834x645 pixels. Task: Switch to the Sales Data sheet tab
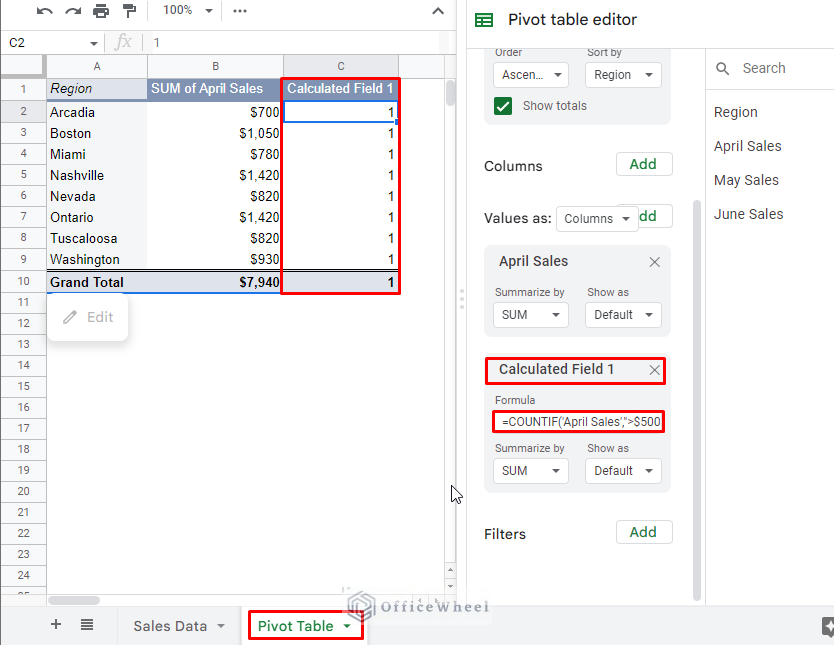point(178,626)
